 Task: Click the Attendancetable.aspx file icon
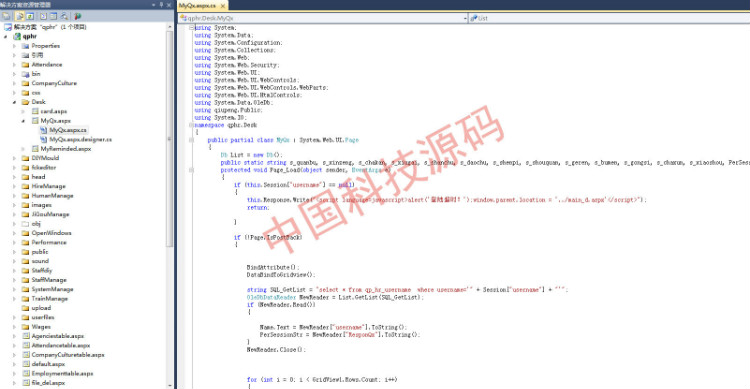point(26,345)
